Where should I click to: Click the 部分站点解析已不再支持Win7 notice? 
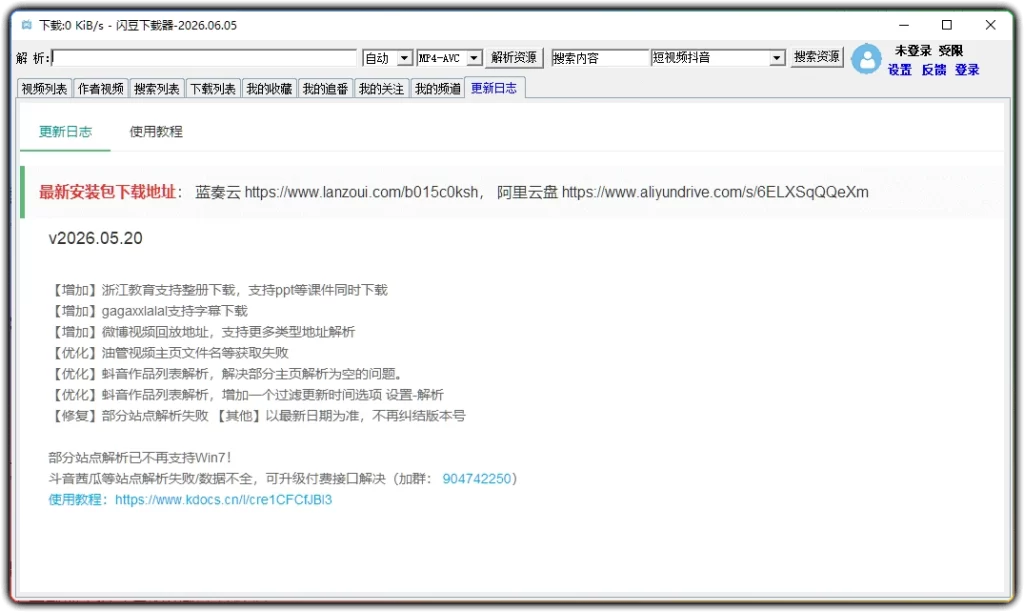click(x=140, y=458)
